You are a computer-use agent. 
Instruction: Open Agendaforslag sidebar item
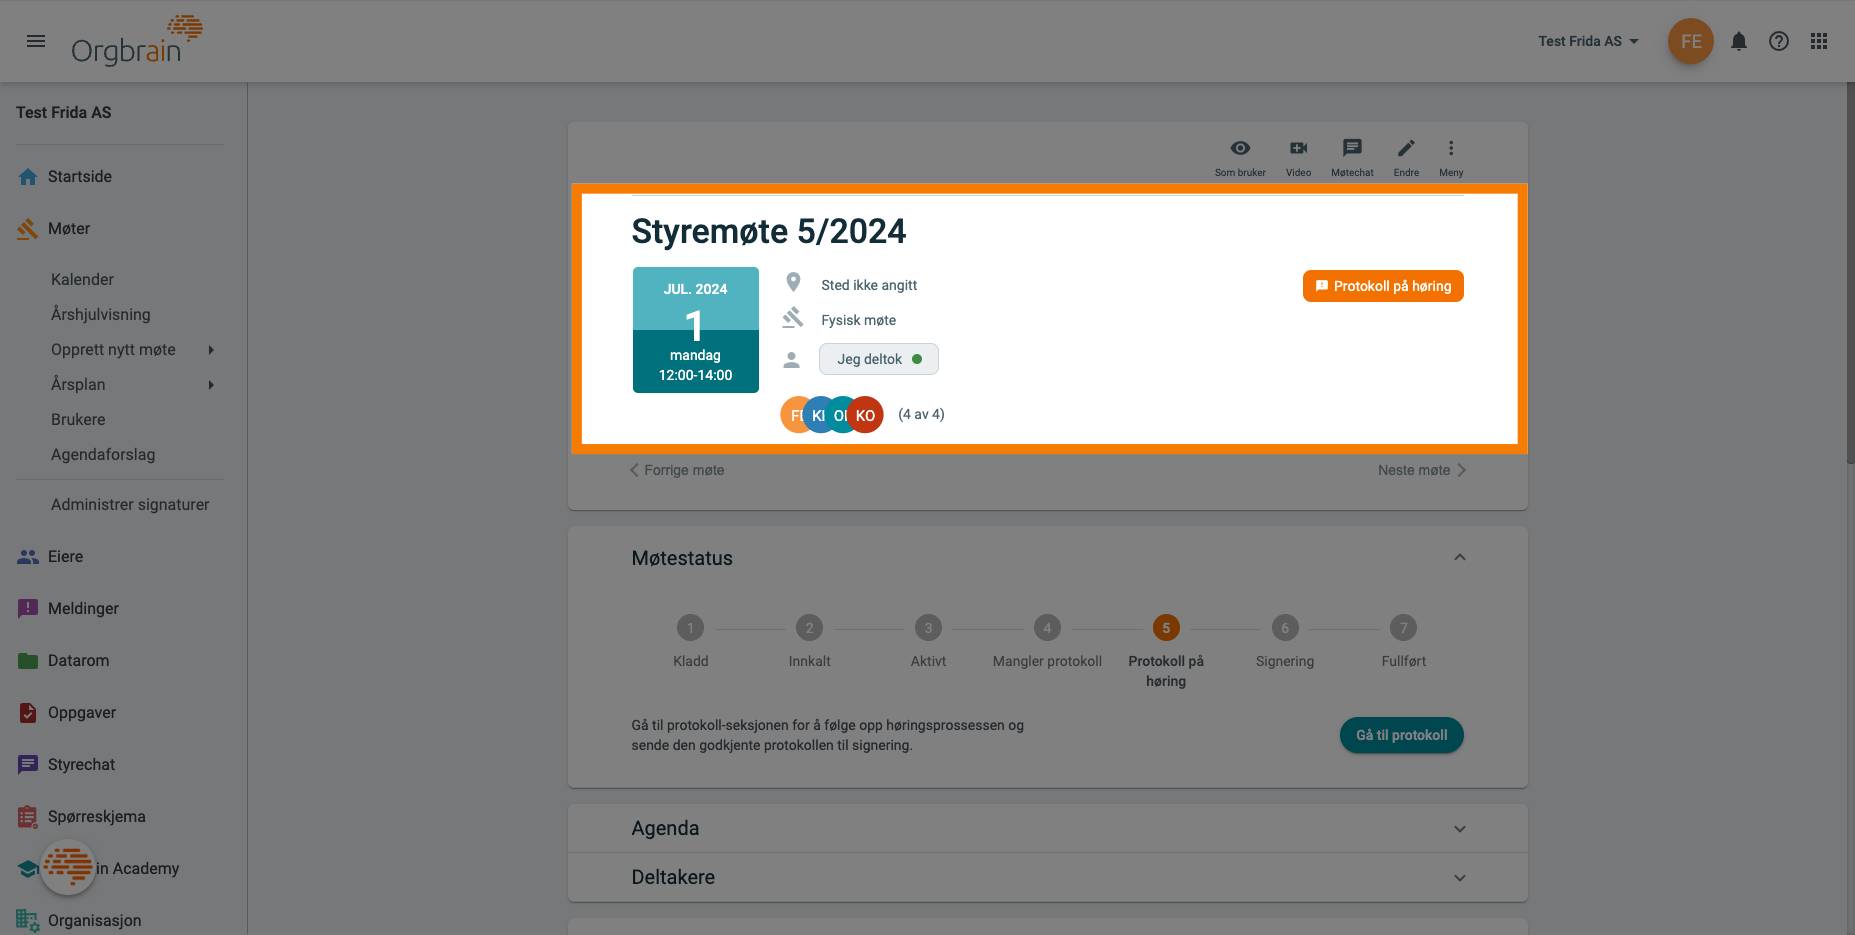point(103,454)
